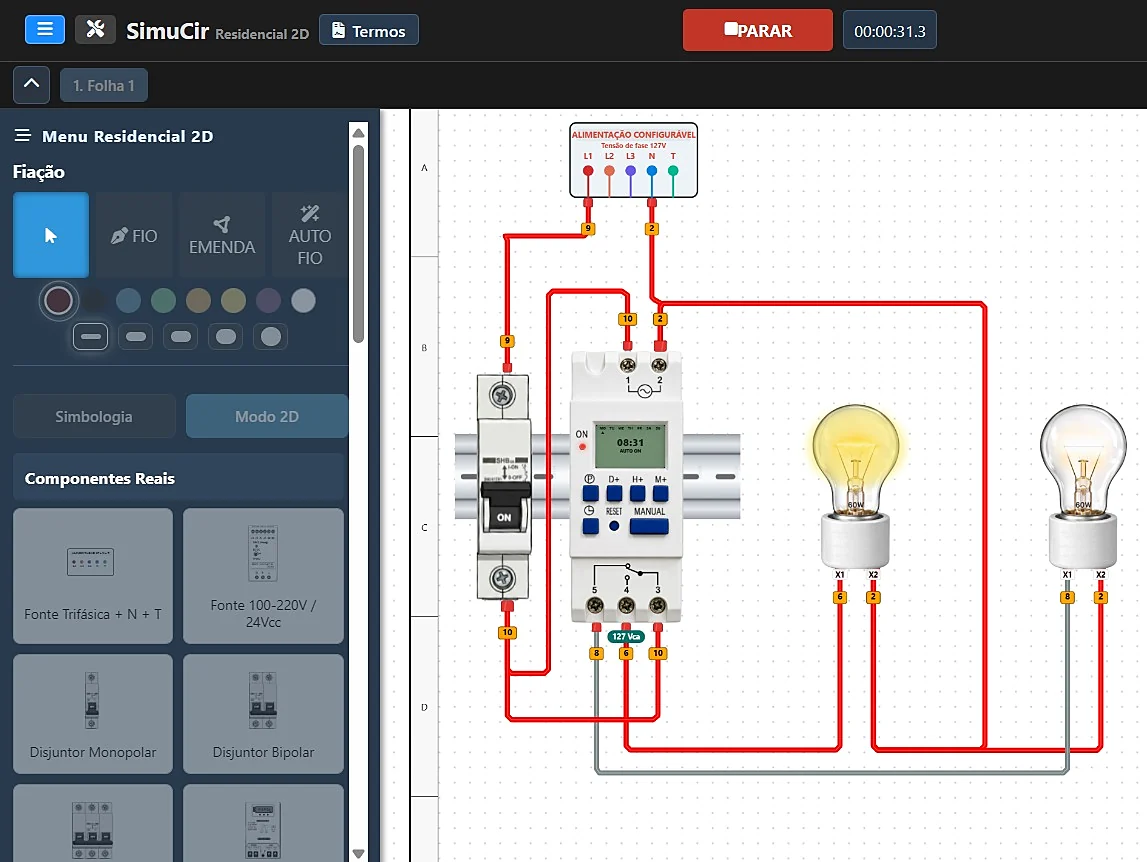Click the T green ground terminal
Screen dimensions: 1147x862
pos(673,171)
